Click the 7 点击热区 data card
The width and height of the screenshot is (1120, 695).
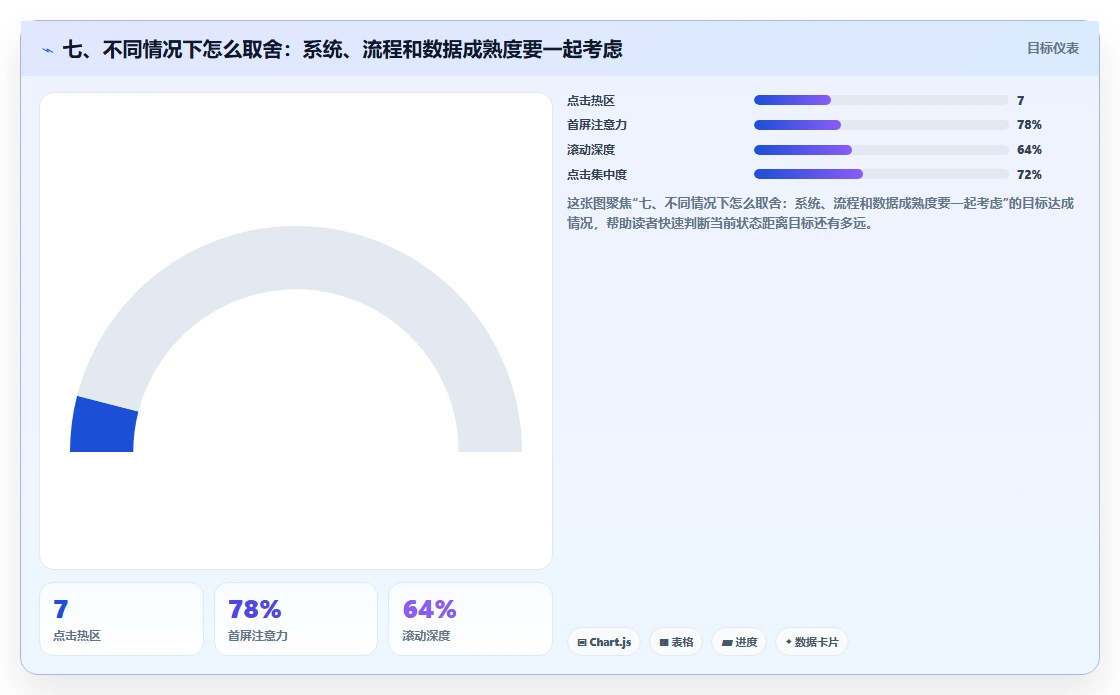121,619
